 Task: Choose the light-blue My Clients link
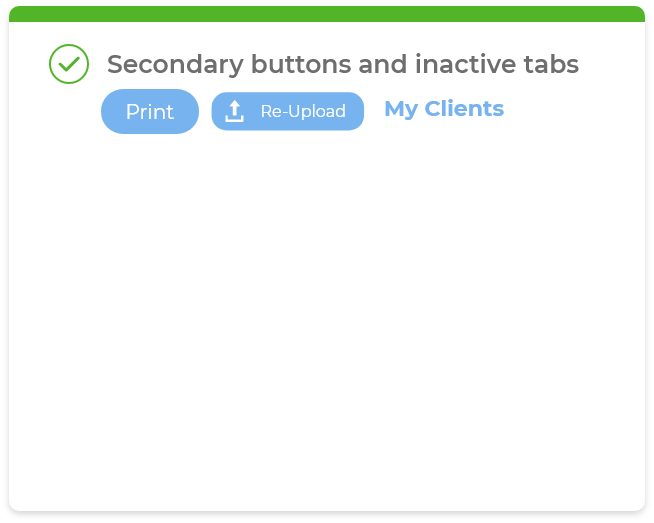pos(444,109)
